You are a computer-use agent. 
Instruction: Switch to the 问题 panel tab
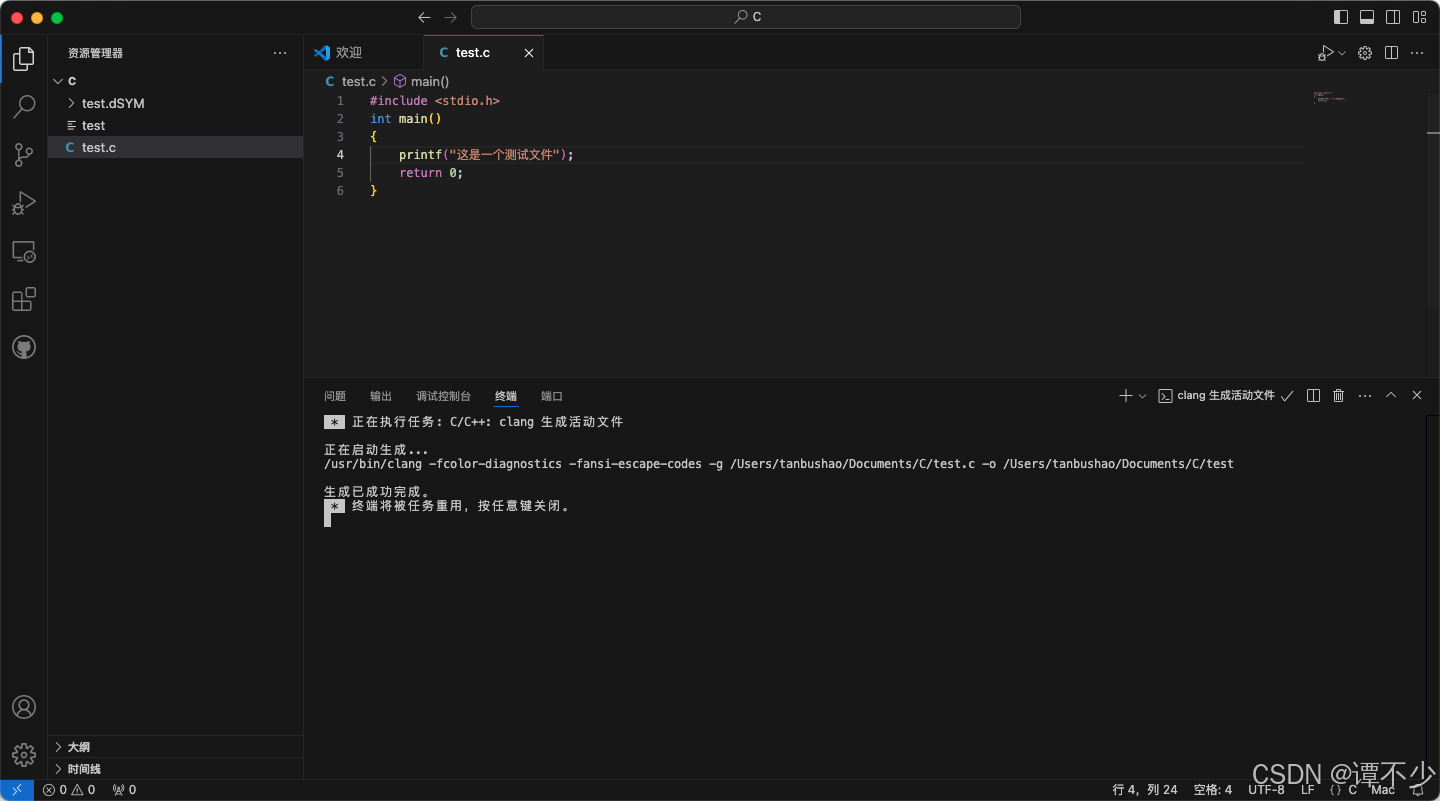click(335, 395)
